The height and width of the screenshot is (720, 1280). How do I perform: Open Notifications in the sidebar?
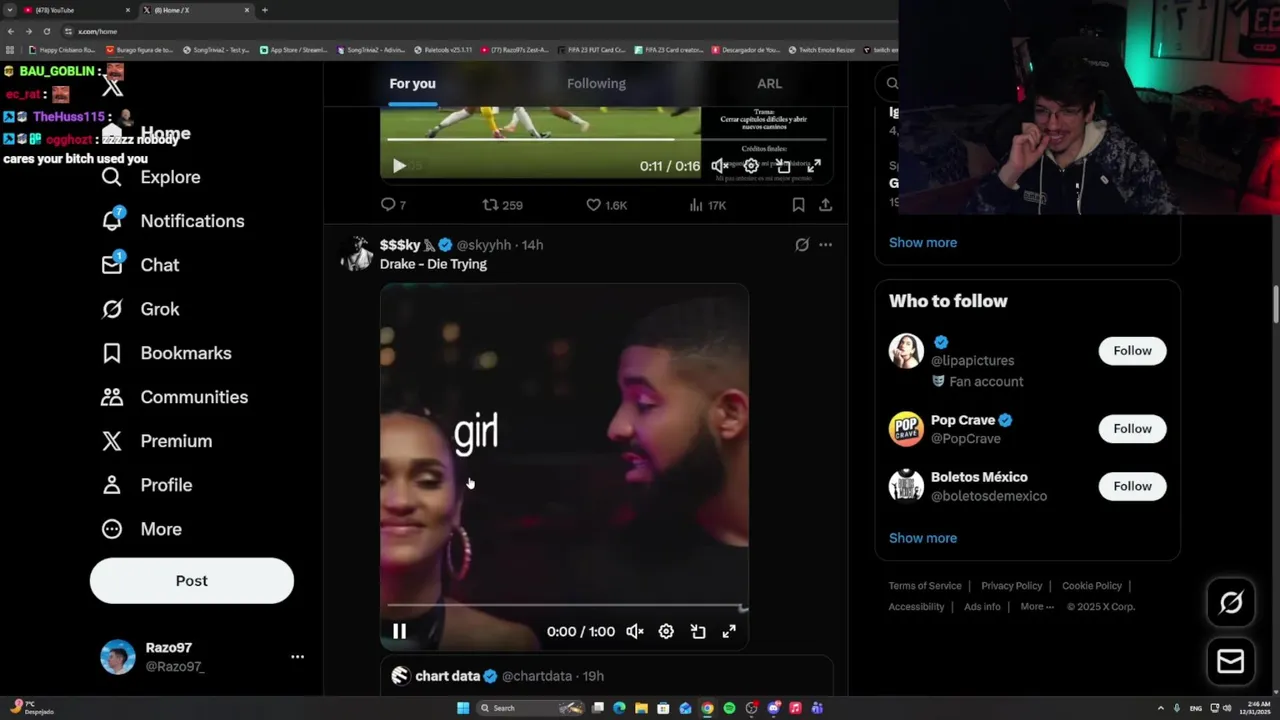(172, 221)
